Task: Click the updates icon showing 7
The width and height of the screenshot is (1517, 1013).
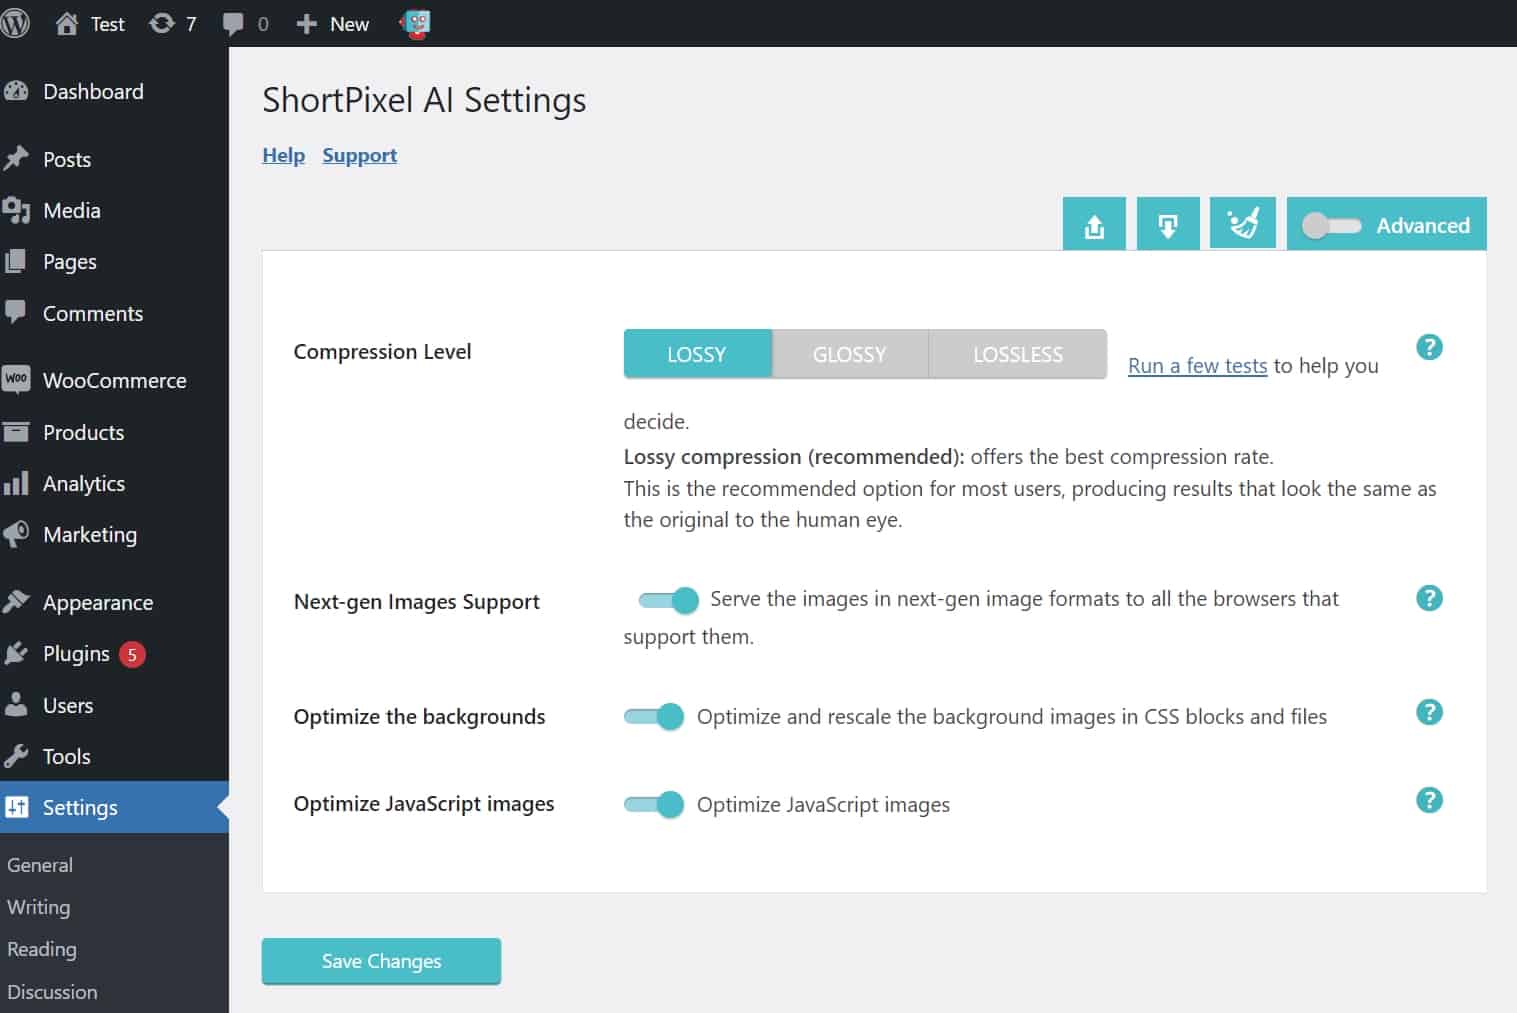Action: tap(172, 24)
